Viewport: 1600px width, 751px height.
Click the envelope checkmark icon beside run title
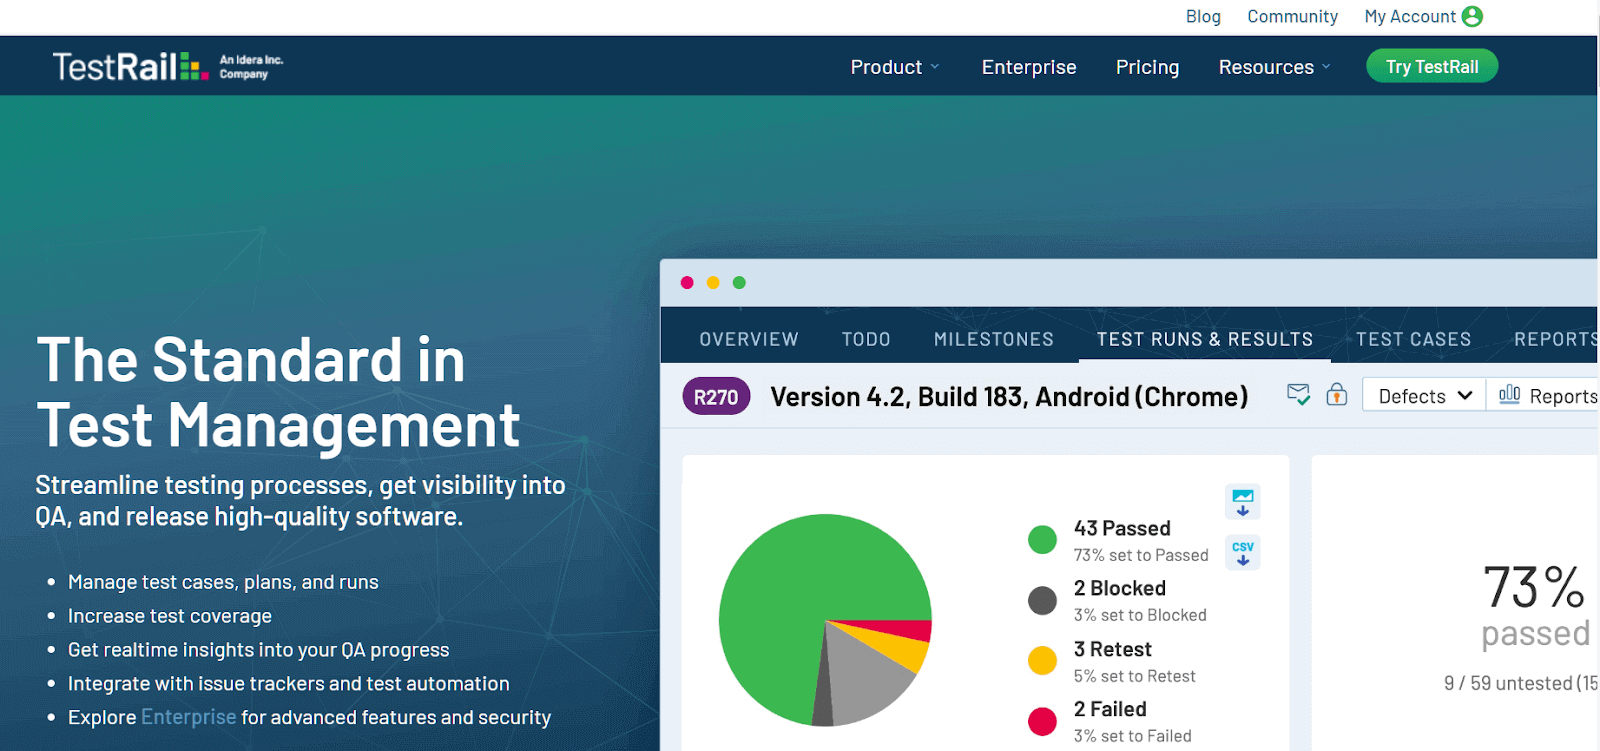[x=1298, y=395]
